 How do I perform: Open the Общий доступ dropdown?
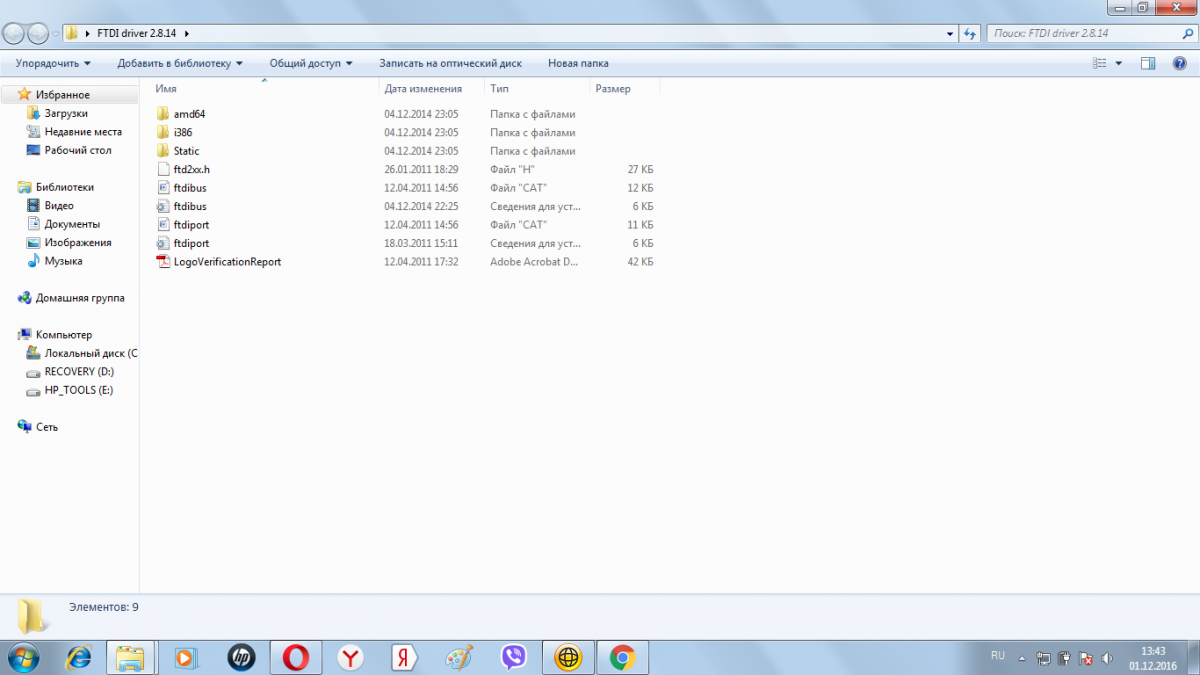click(x=311, y=63)
